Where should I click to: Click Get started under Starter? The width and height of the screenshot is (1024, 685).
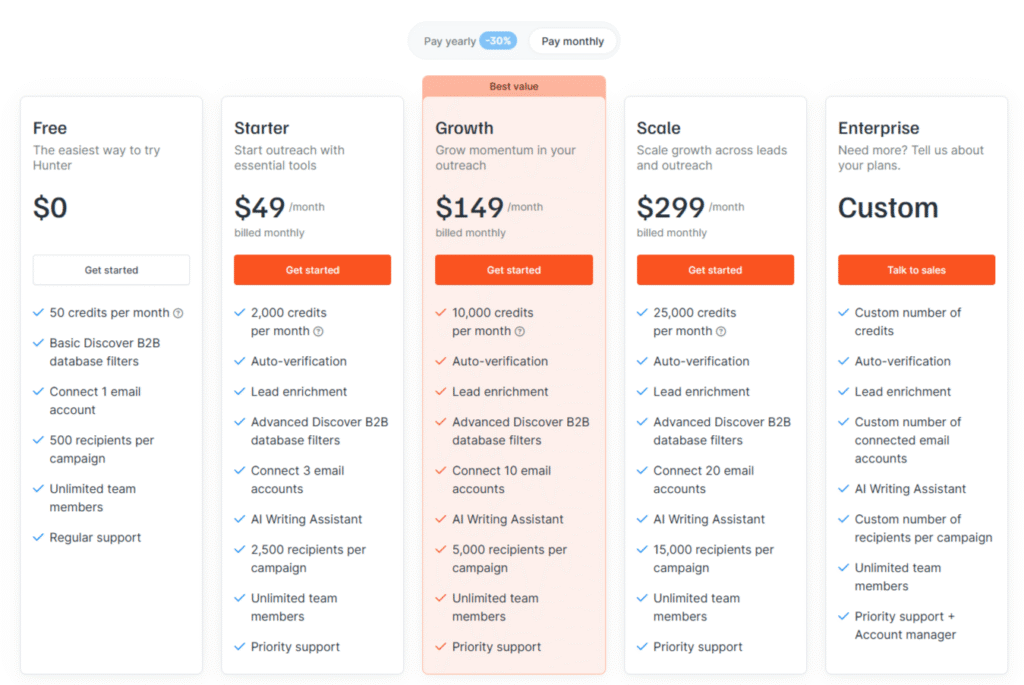click(312, 269)
